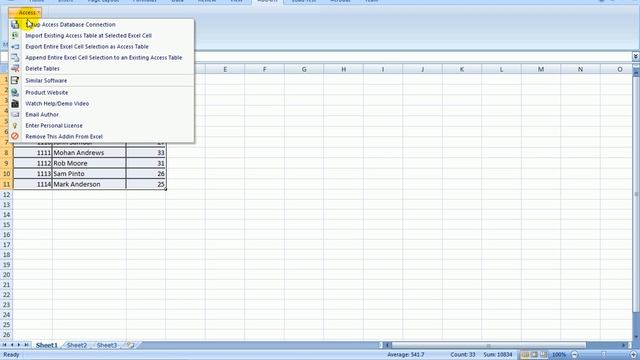Click the cell with value 1112
The width and height of the screenshot is (640, 360).
click(x=33, y=163)
